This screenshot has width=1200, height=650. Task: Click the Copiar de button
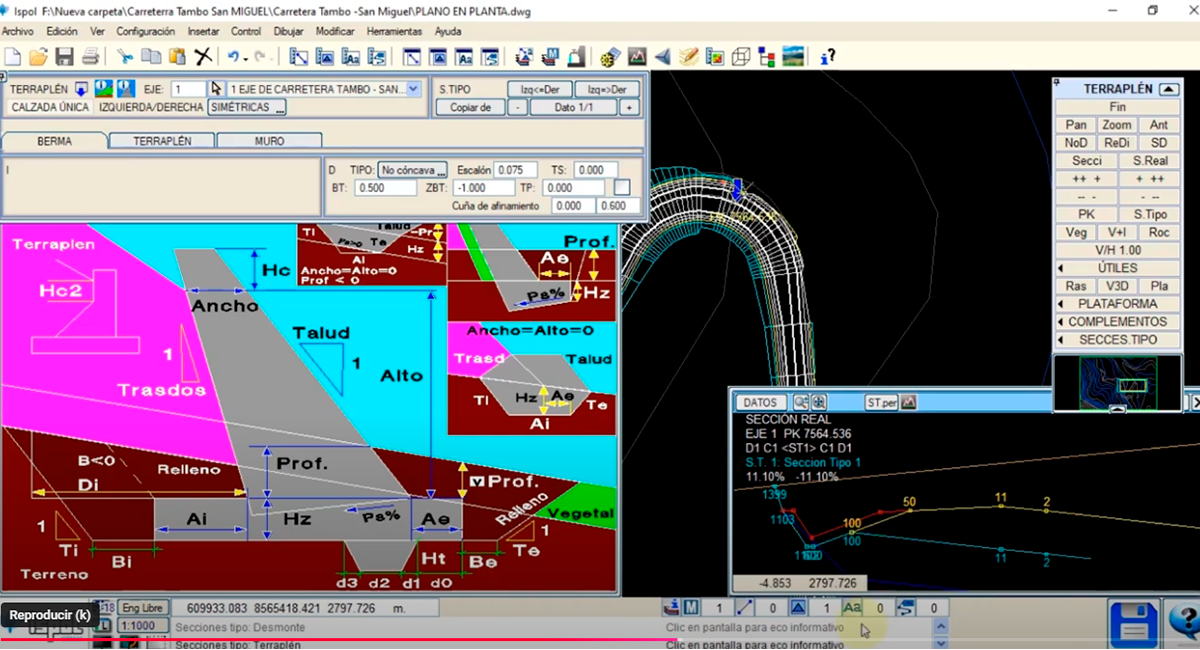click(x=470, y=107)
